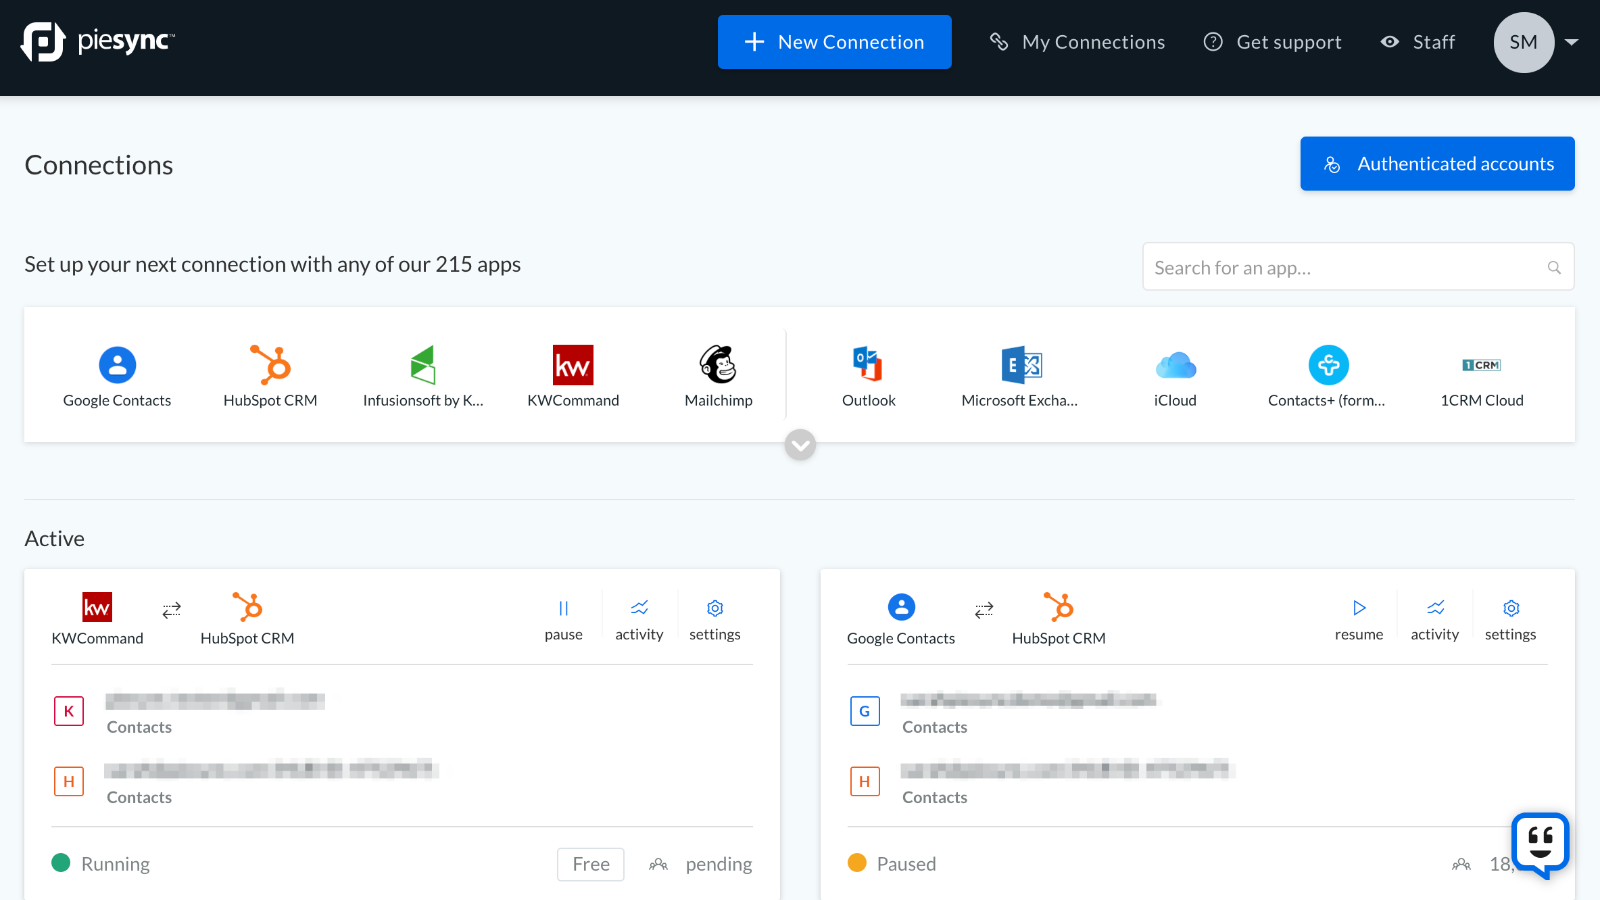Expand the apps list with chevron
1600x900 pixels.
click(800, 444)
